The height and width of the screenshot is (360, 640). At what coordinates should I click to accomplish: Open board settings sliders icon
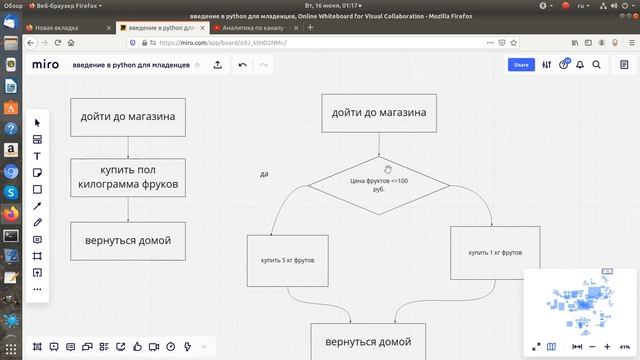[x=547, y=64]
